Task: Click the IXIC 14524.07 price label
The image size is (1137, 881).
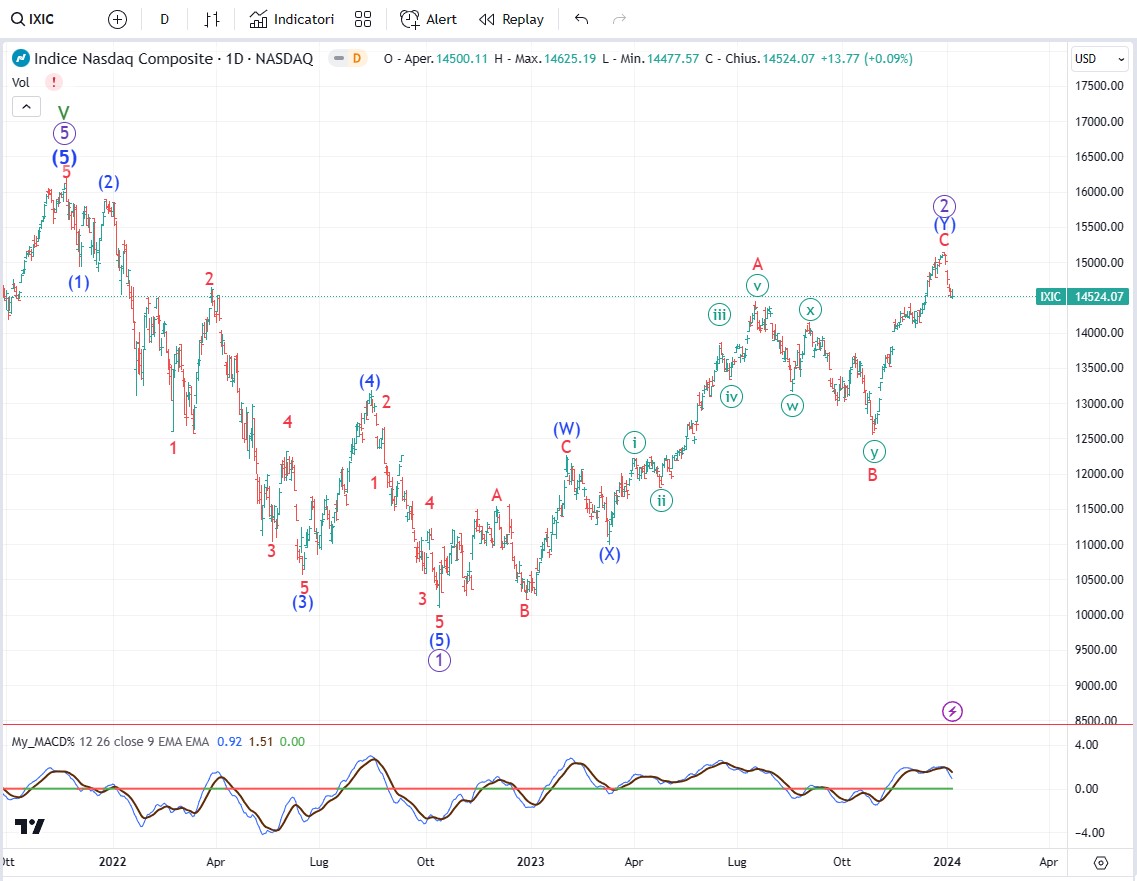Action: [x=1083, y=297]
